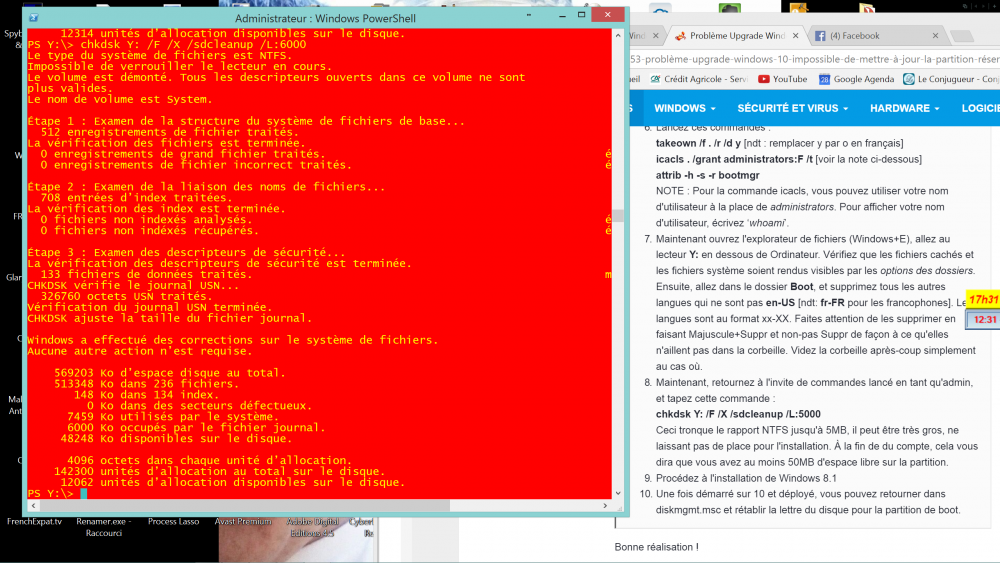The image size is (1000, 563).
Task: Open the Google Agenda bookmark
Action: 857,79
